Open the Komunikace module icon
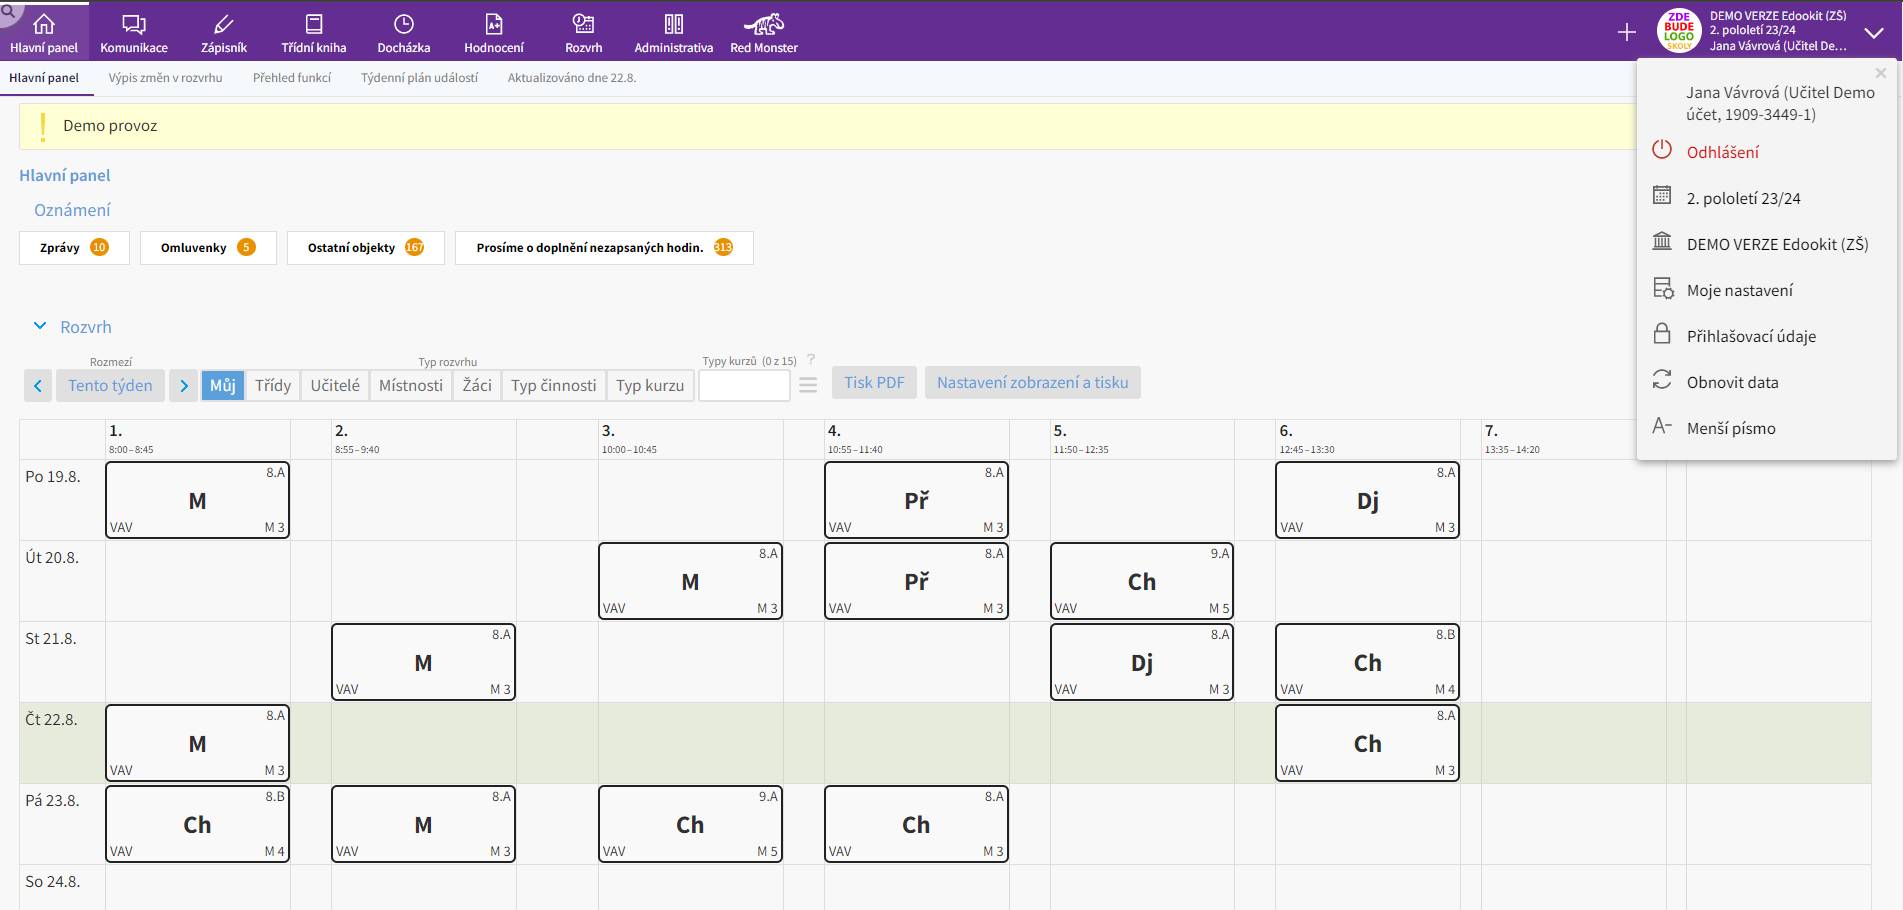 [134, 24]
